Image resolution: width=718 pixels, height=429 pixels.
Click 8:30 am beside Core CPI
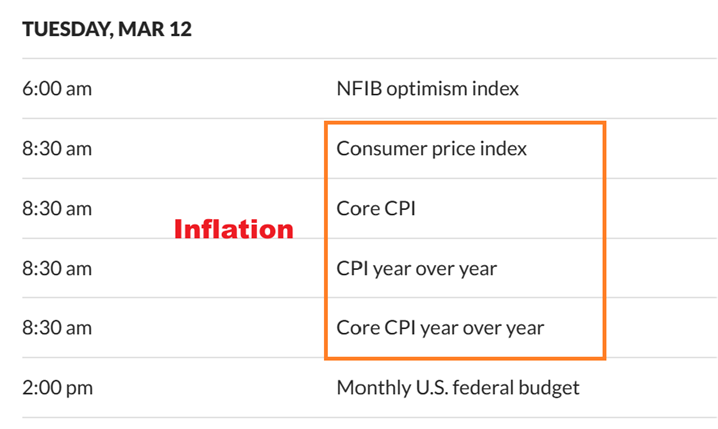[x=57, y=209]
